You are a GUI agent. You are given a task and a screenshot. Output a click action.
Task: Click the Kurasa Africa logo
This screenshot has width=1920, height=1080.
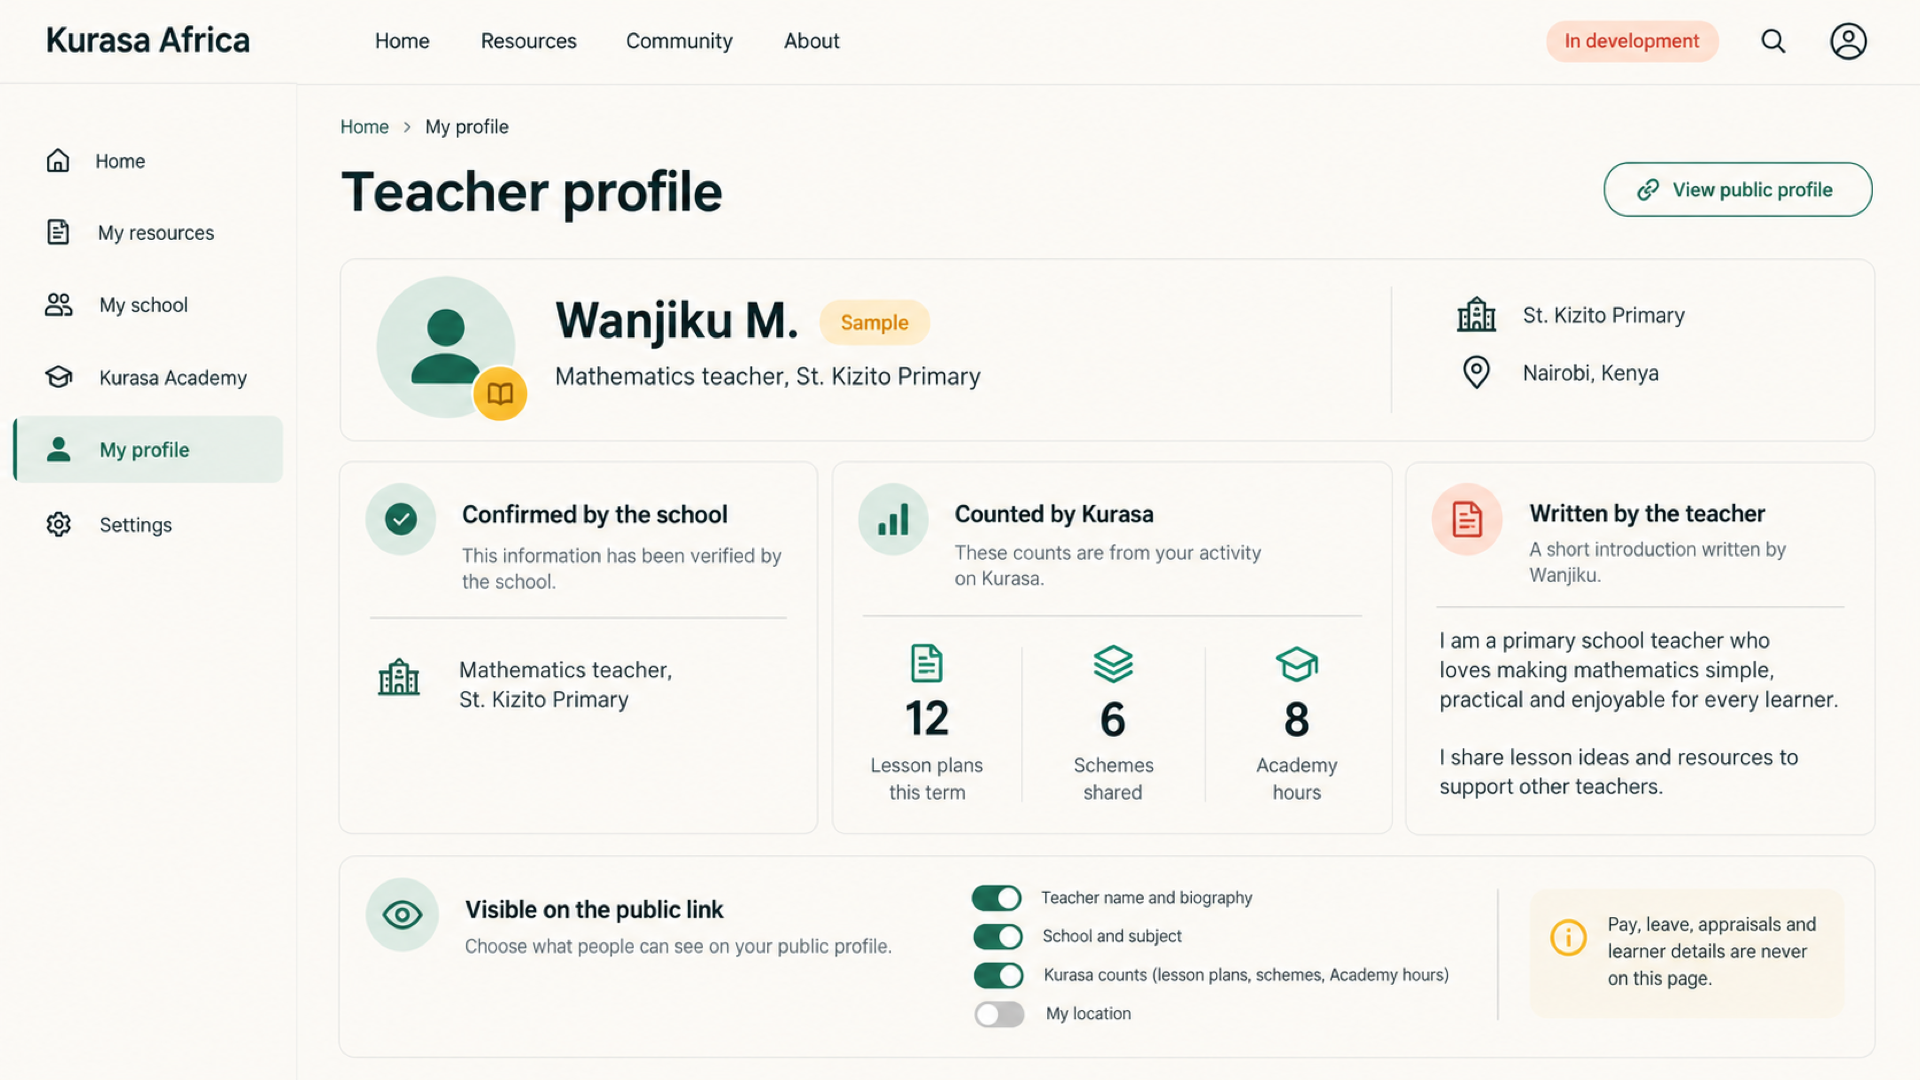148,40
